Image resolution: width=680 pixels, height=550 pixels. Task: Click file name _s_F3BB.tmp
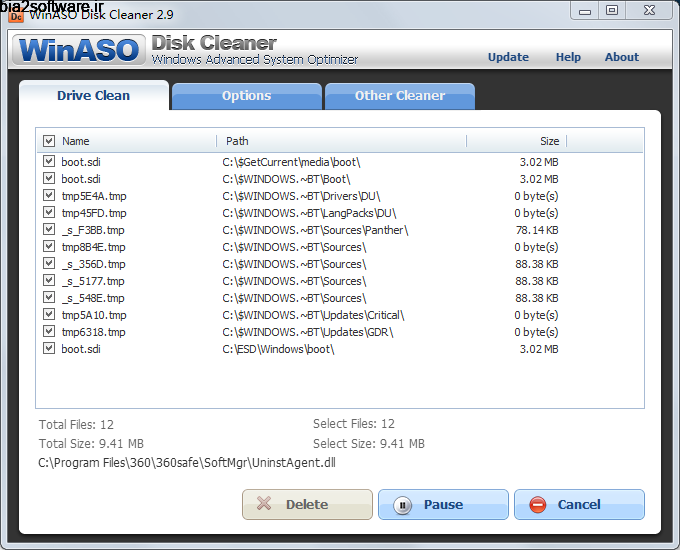click(x=93, y=230)
